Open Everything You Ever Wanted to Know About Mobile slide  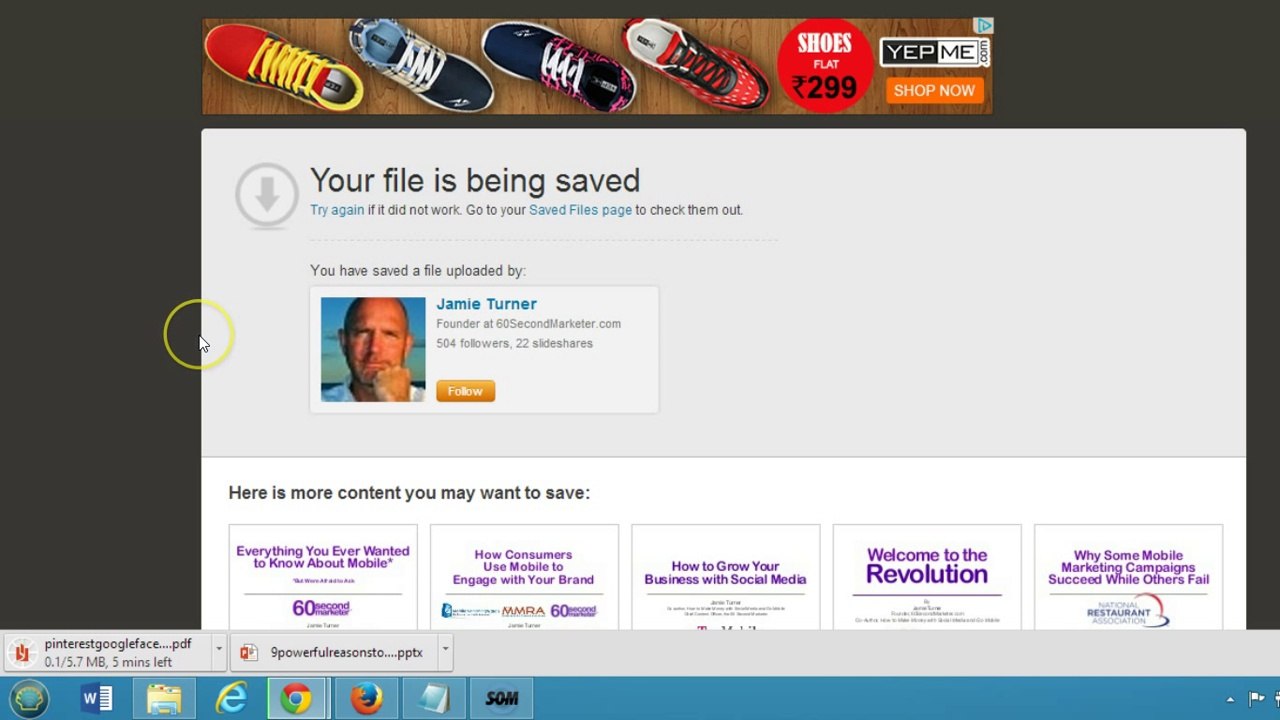tap(323, 577)
